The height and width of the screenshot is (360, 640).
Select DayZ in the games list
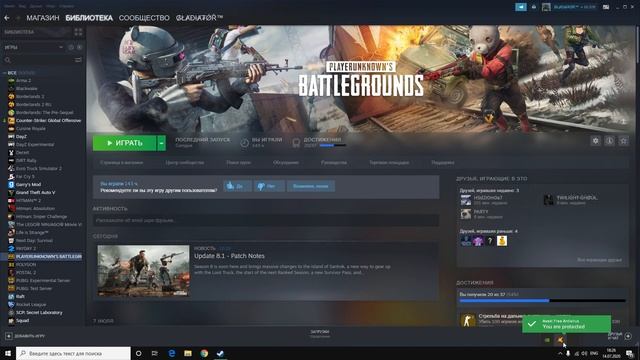point(21,137)
